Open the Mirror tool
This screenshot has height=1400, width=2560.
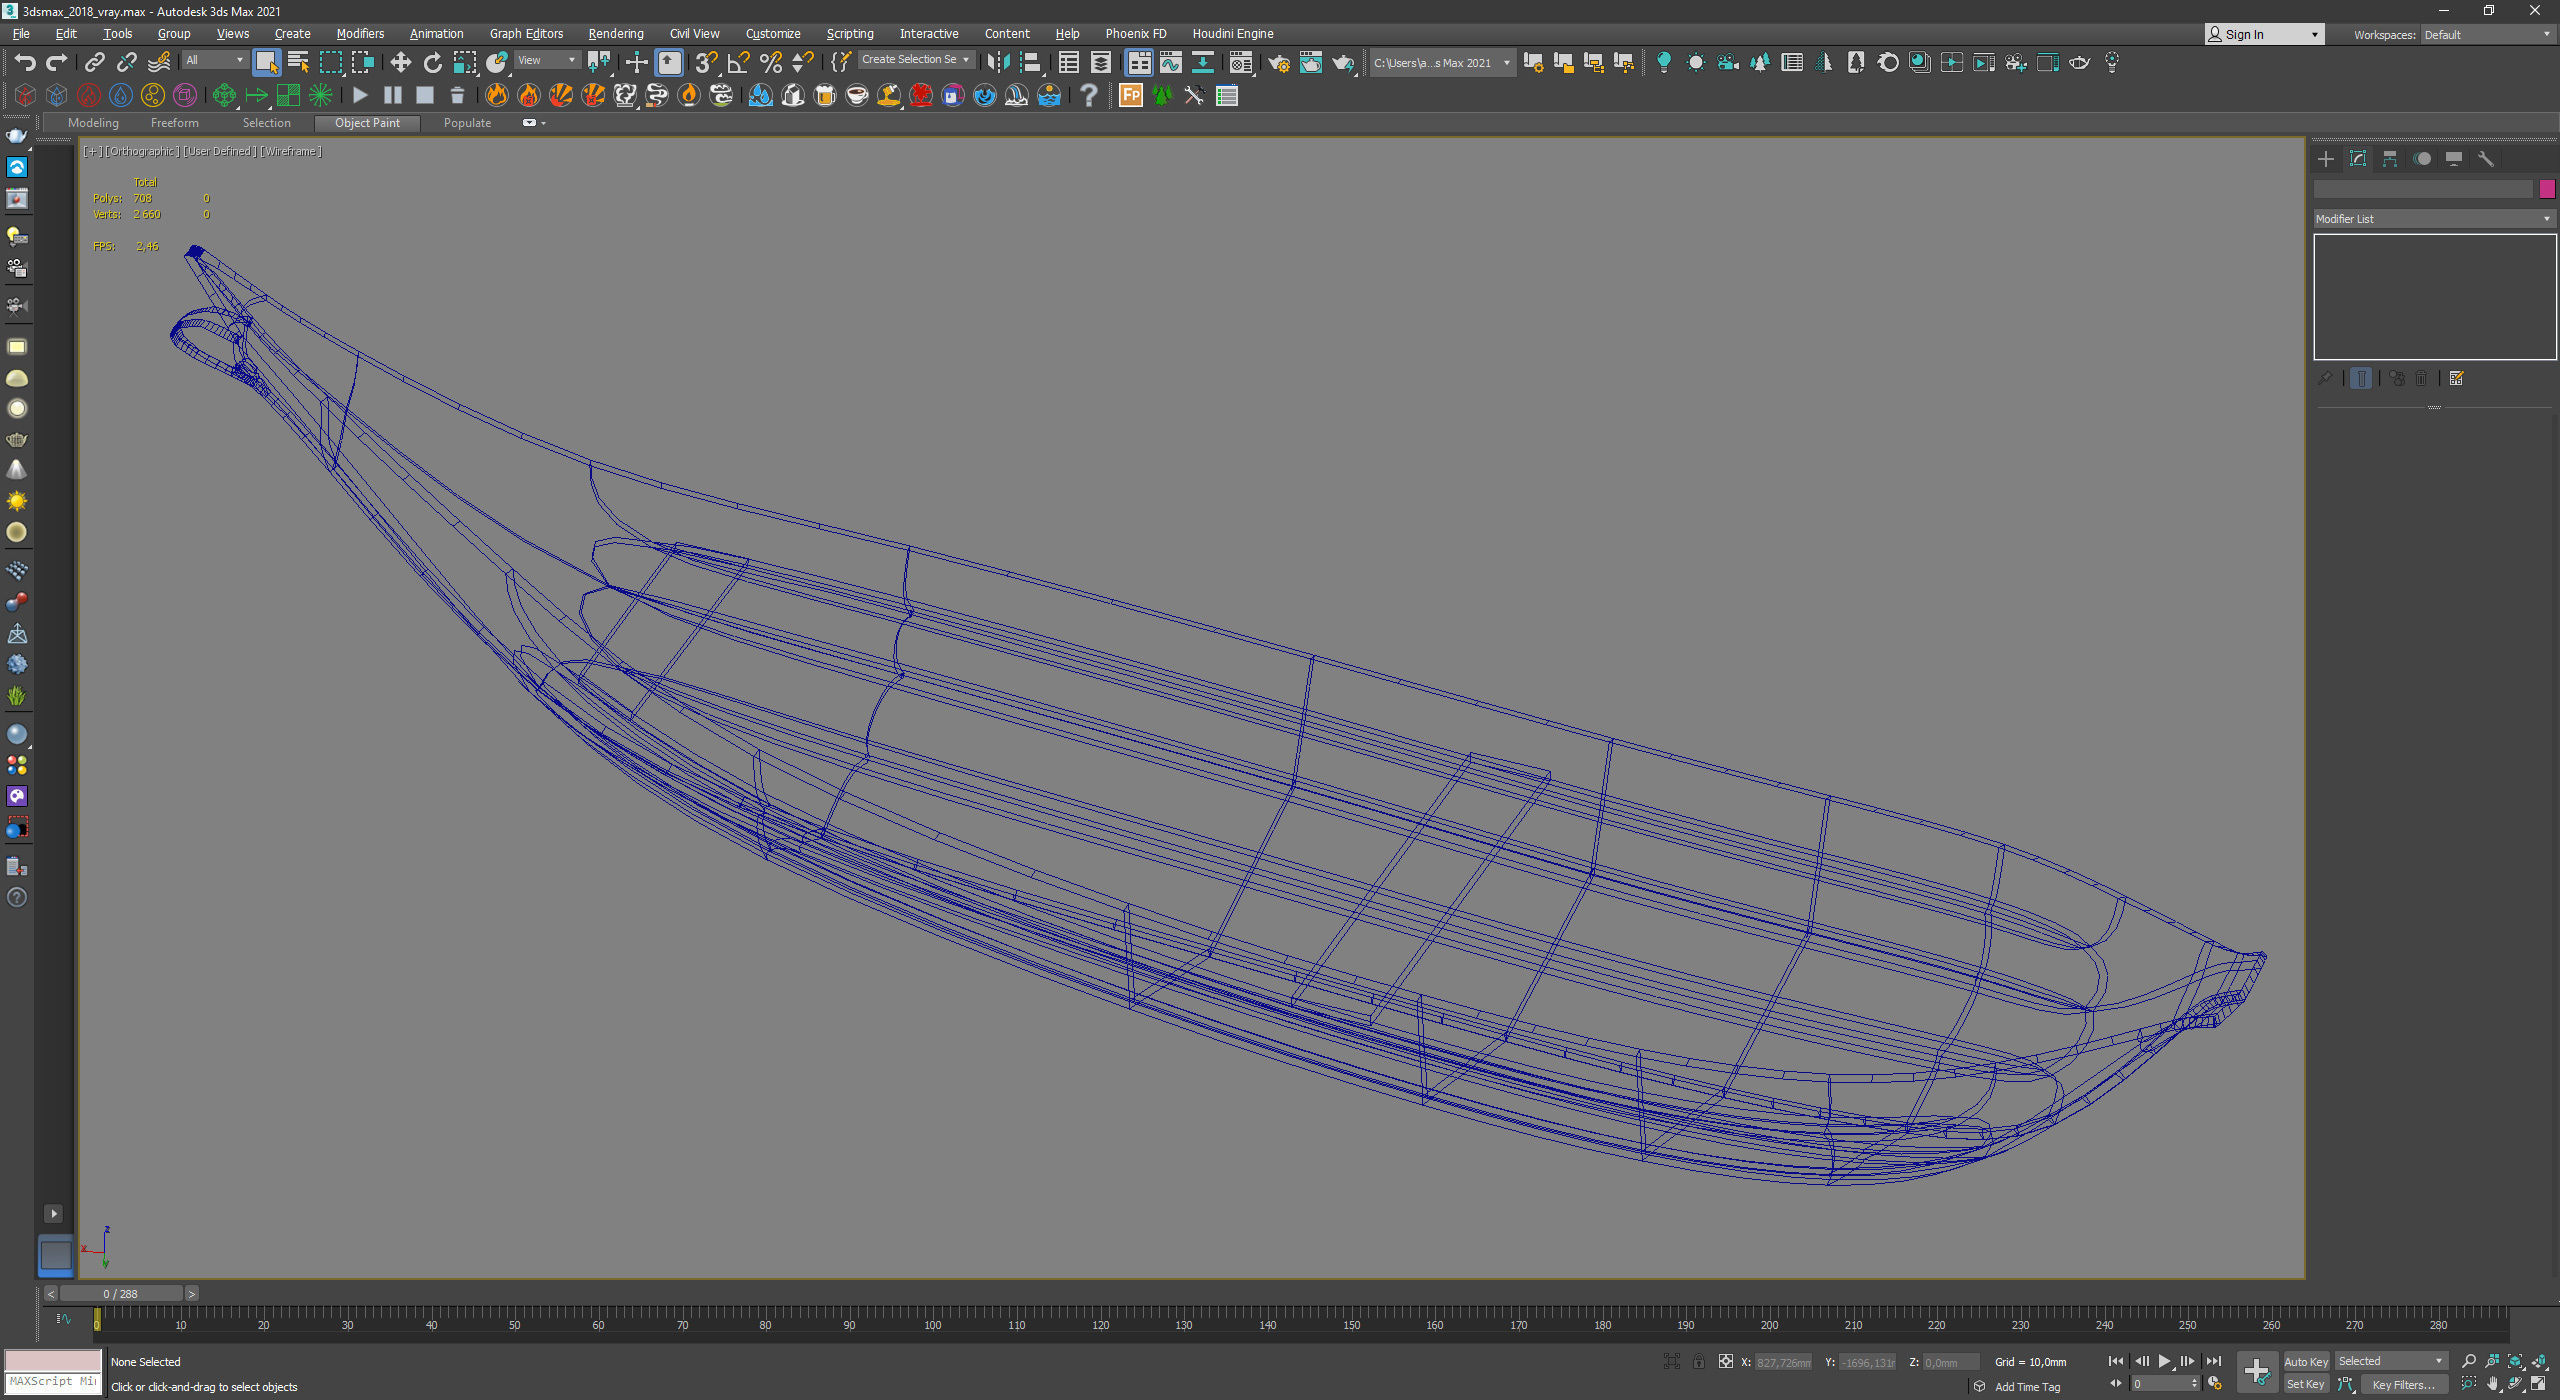tap(997, 63)
